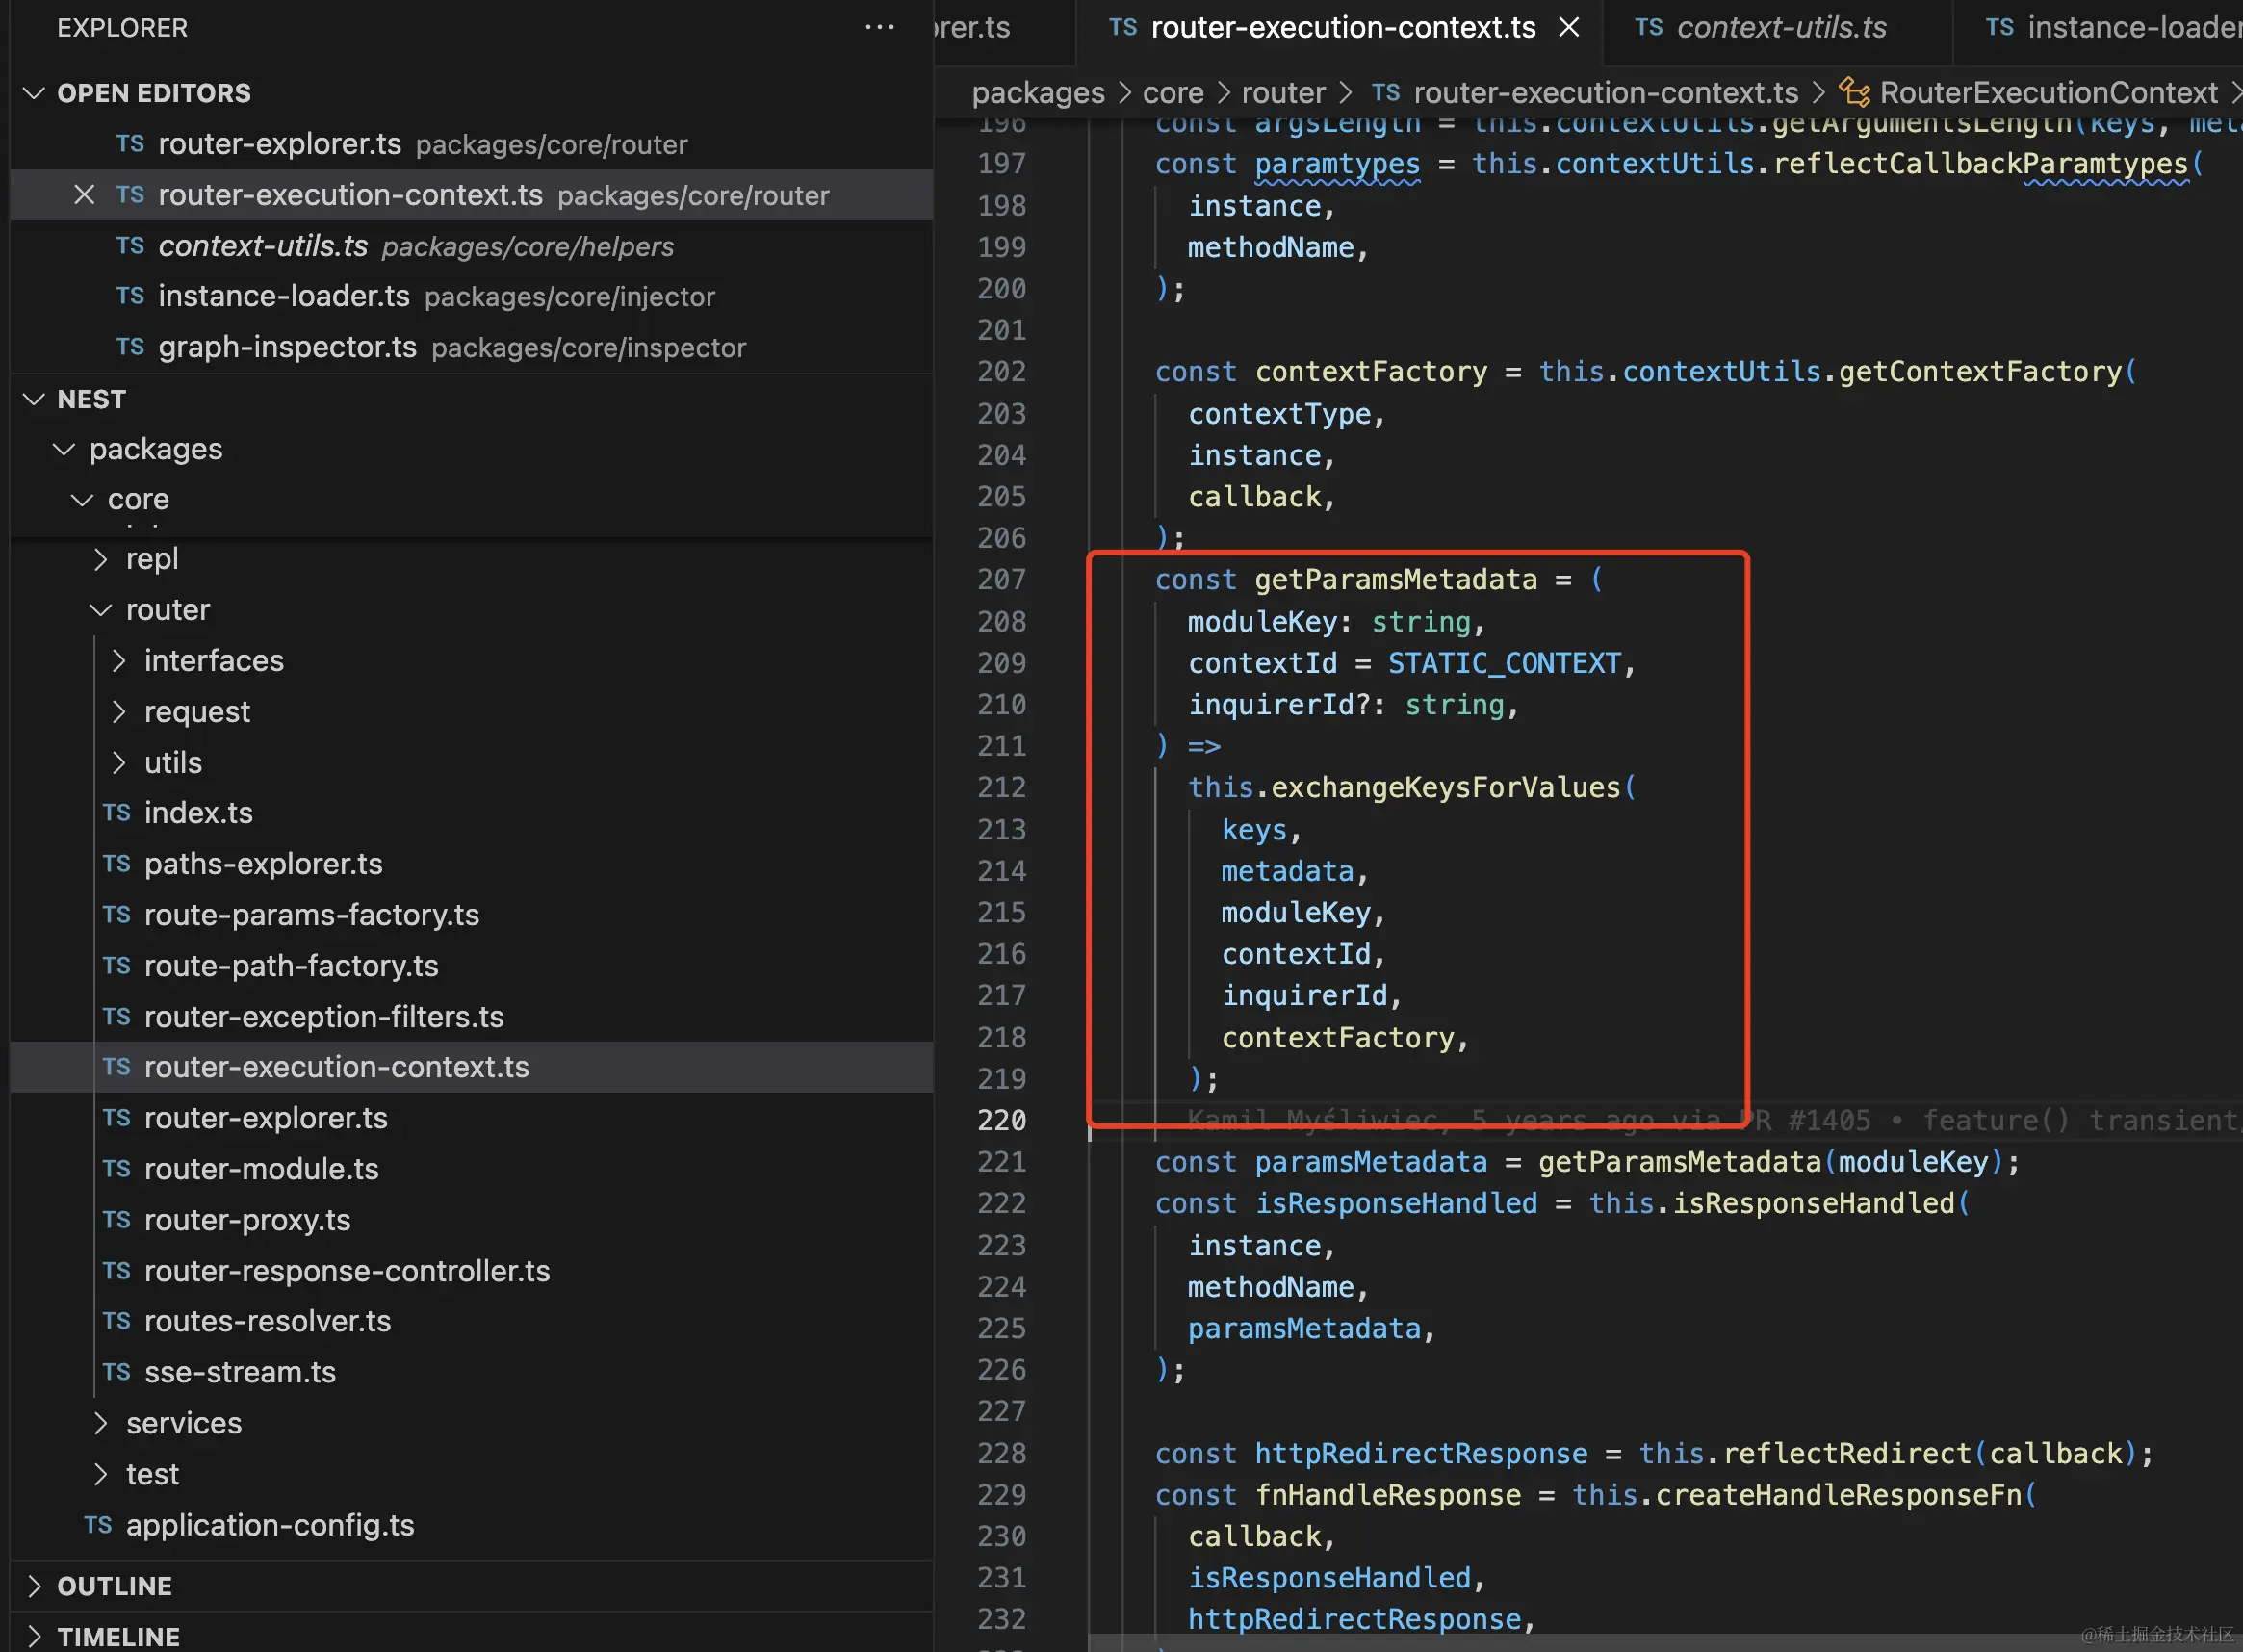Select router-execution-context.ts in file tree

coord(471,1067)
